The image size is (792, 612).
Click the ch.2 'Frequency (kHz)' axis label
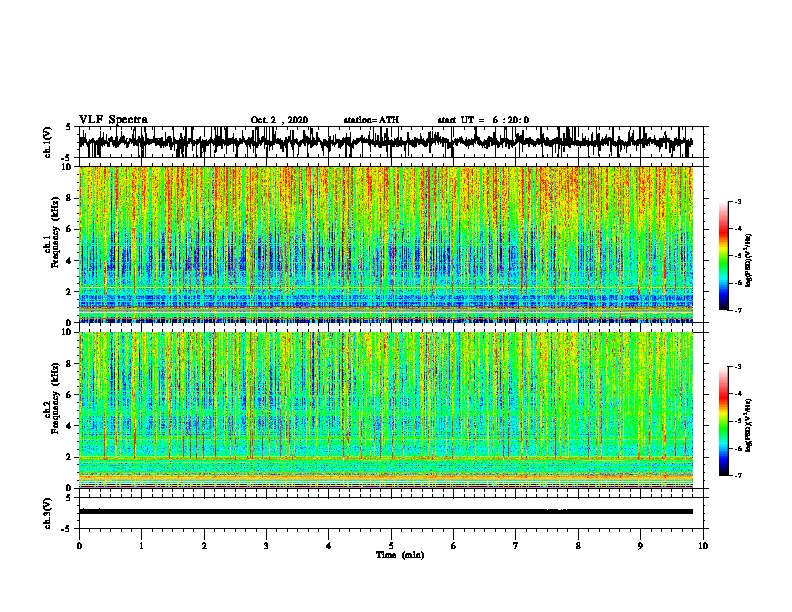(55, 398)
